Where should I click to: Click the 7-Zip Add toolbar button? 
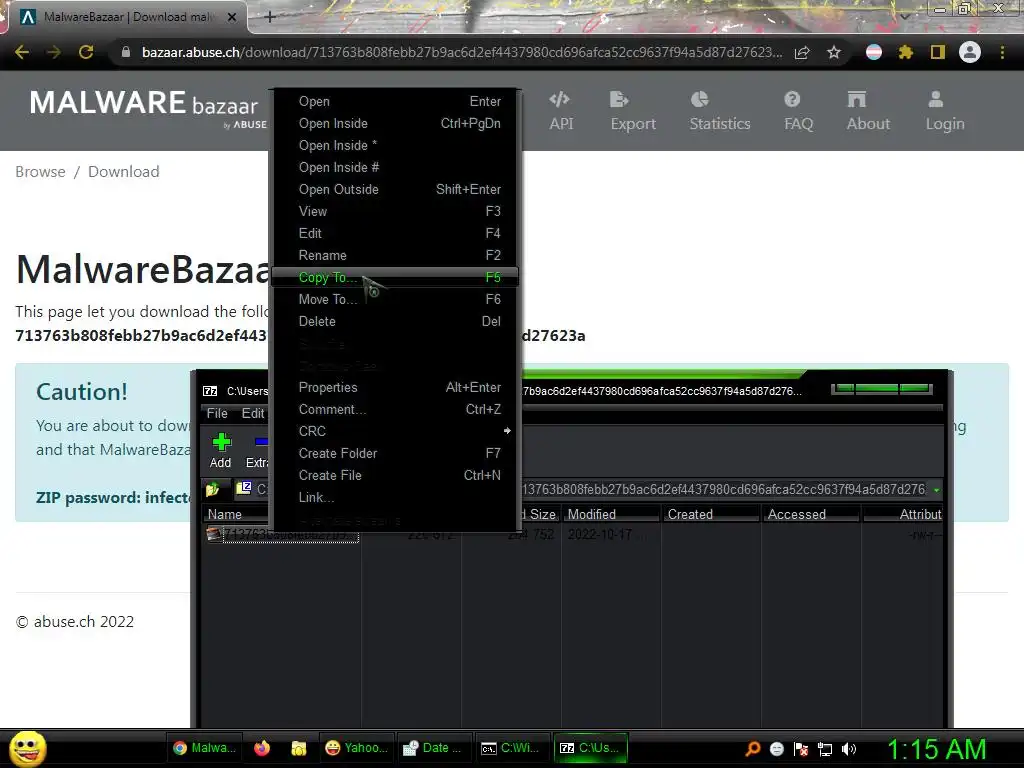coord(221,451)
